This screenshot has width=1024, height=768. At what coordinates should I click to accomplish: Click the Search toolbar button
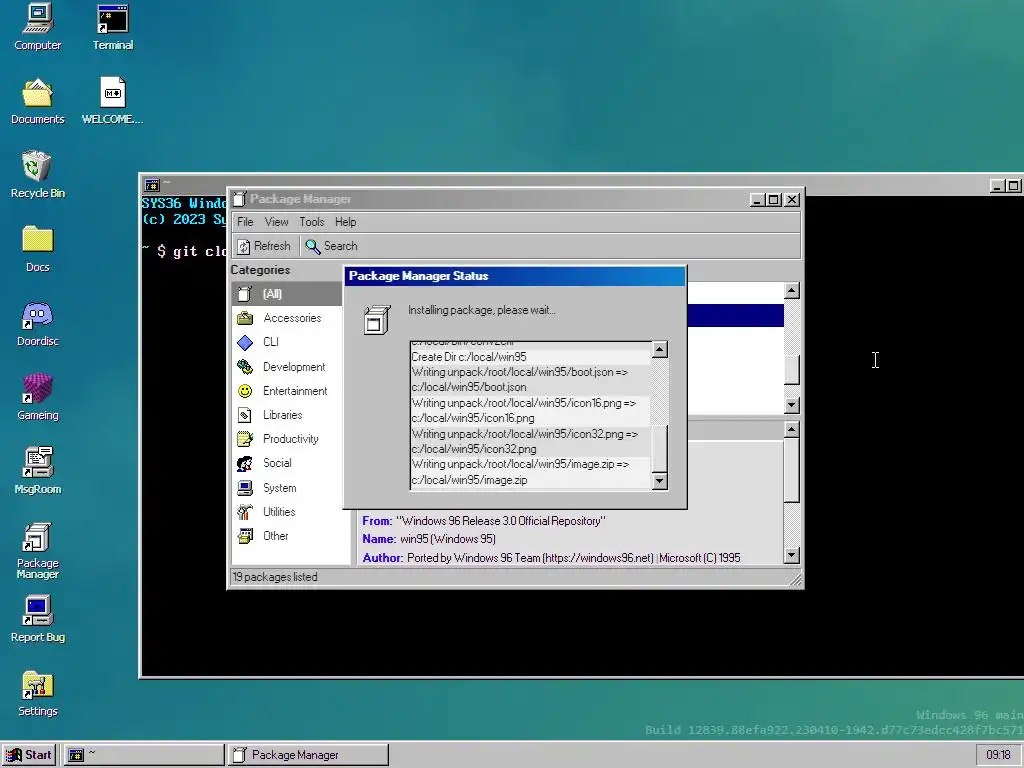(x=331, y=246)
